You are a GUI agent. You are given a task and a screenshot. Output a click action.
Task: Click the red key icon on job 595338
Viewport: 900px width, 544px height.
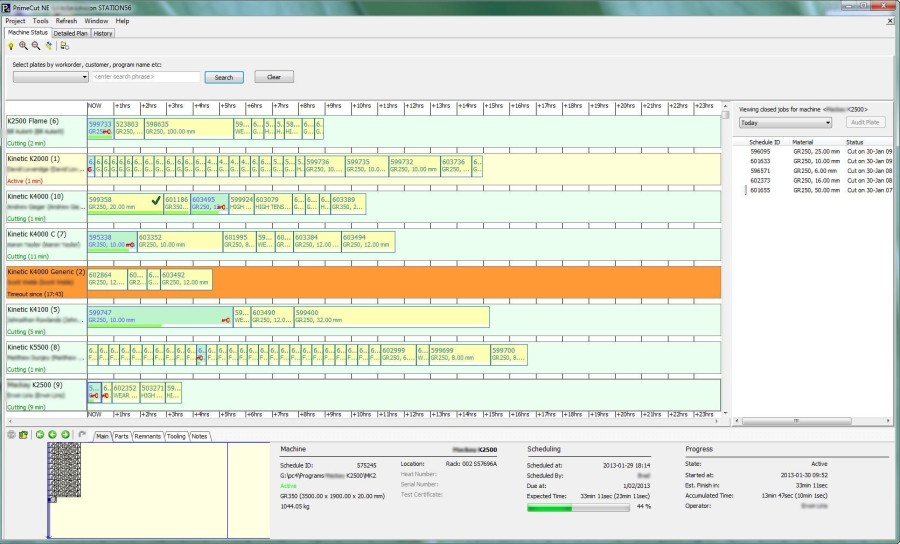tap(130, 245)
